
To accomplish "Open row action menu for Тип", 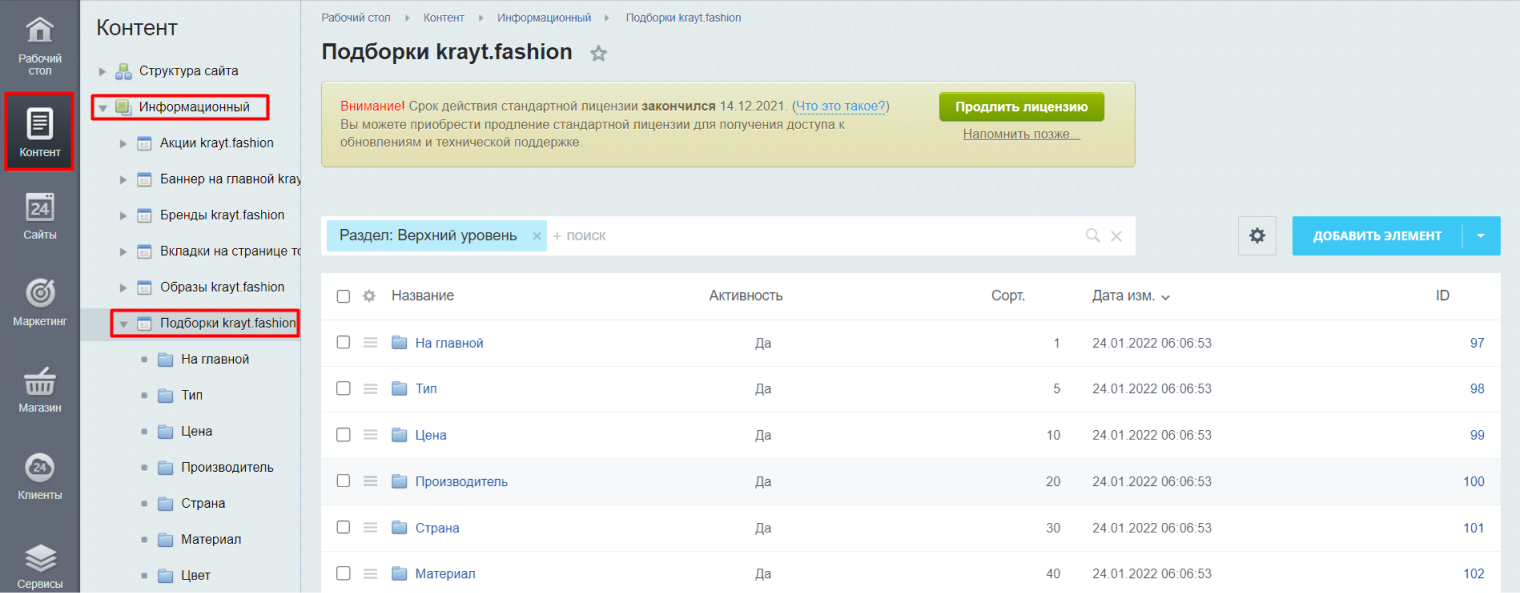I will [x=370, y=388].
